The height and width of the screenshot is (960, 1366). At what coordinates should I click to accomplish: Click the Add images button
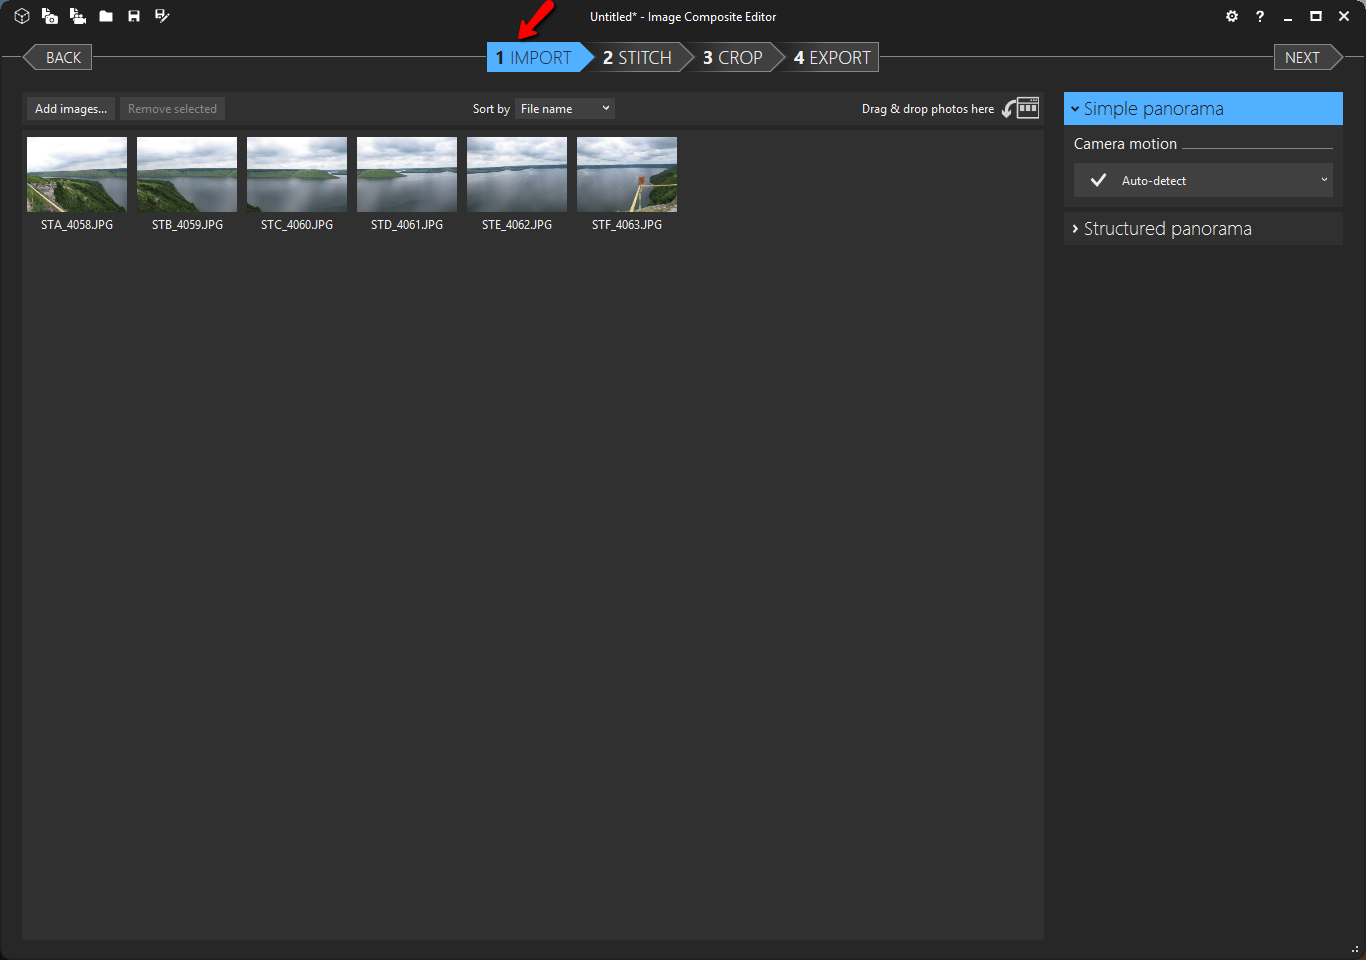(x=71, y=109)
